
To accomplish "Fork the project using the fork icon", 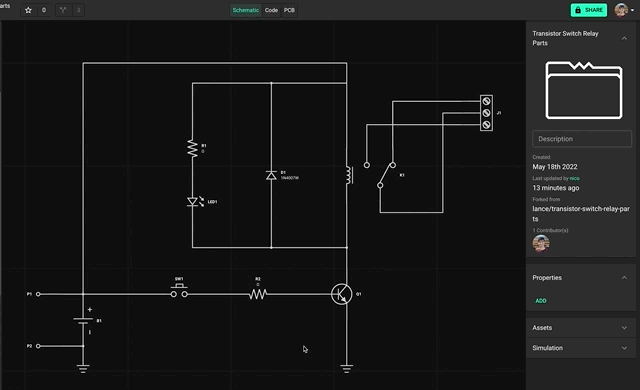I will [63, 10].
